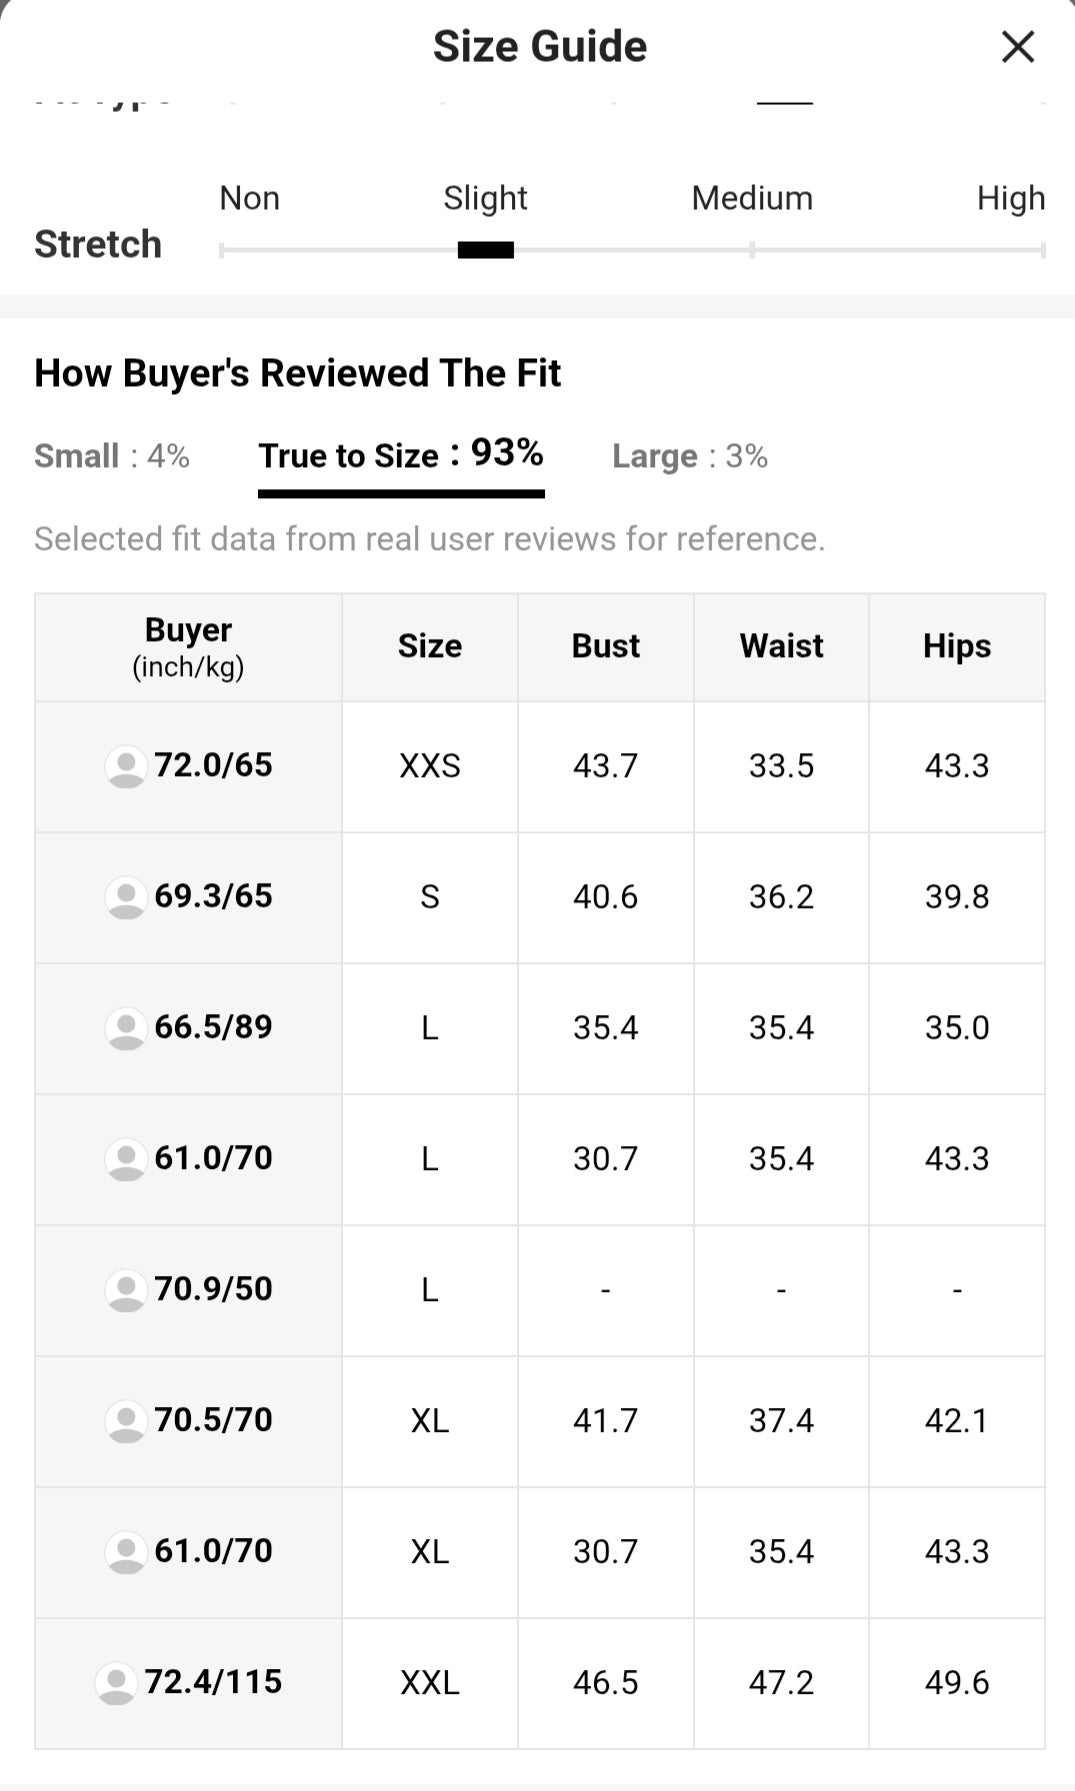Click the Medium stretch label
Screen dimensions: 1075x1791
752,198
